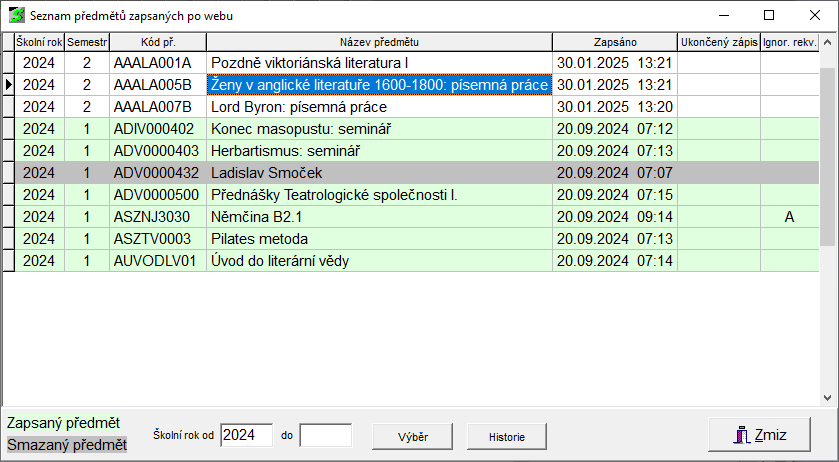
Task: Select the Pozdně viktoriánská literatura I row
Action: click(379, 63)
